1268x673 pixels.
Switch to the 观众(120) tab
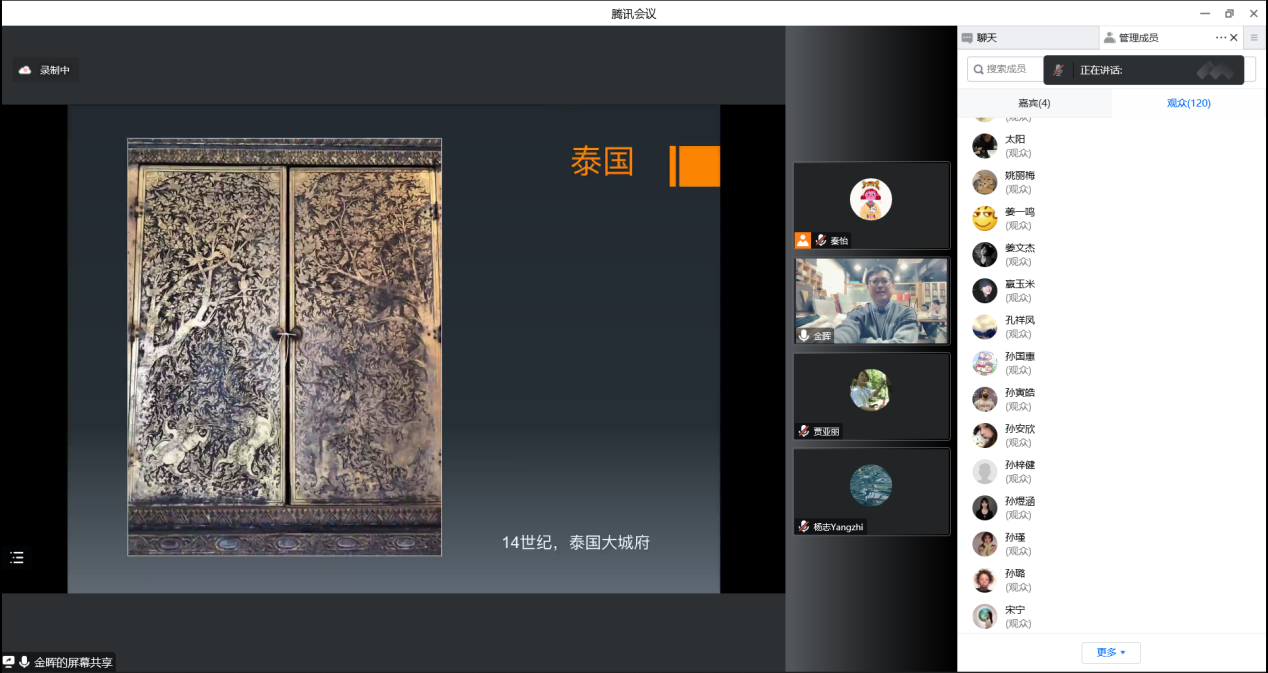[1188, 103]
